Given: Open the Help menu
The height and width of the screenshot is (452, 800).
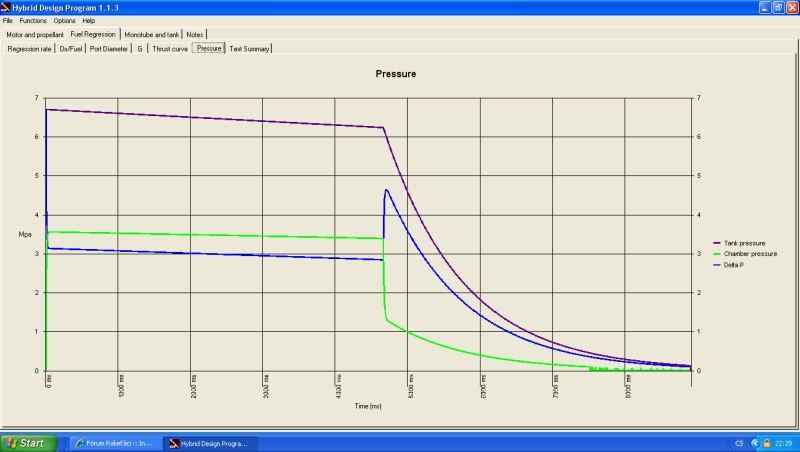Looking at the screenshot, I should point(89,20).
